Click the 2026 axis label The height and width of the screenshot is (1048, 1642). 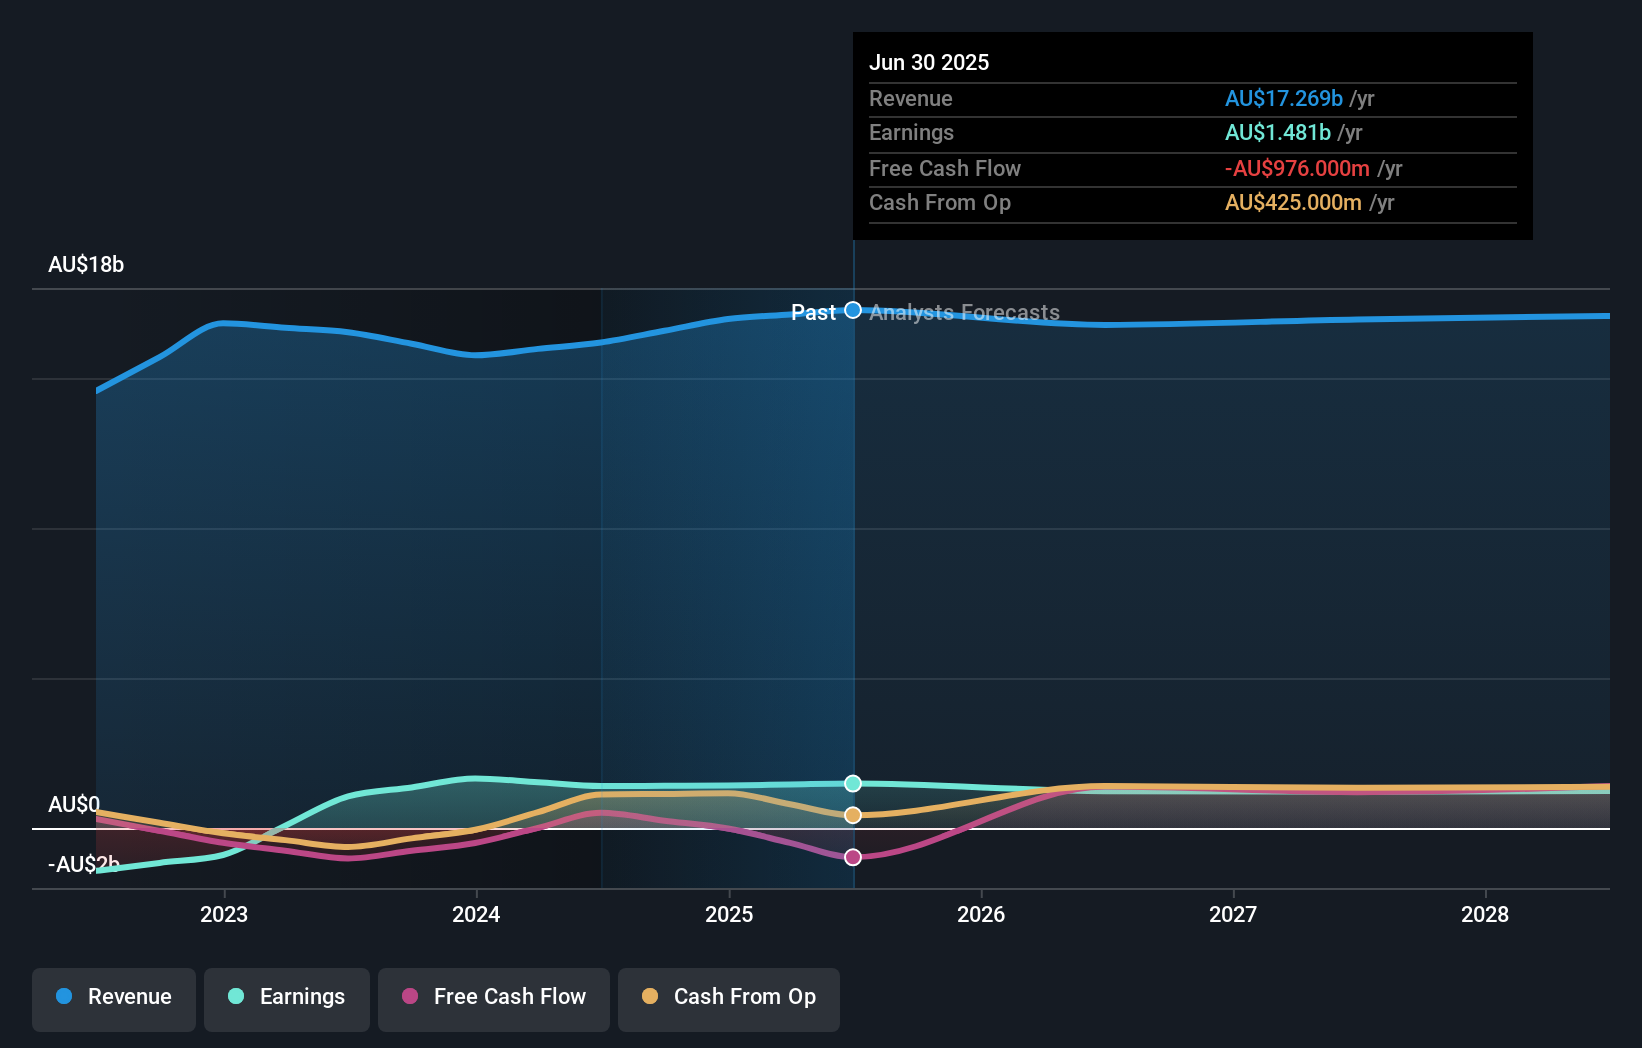(x=983, y=914)
